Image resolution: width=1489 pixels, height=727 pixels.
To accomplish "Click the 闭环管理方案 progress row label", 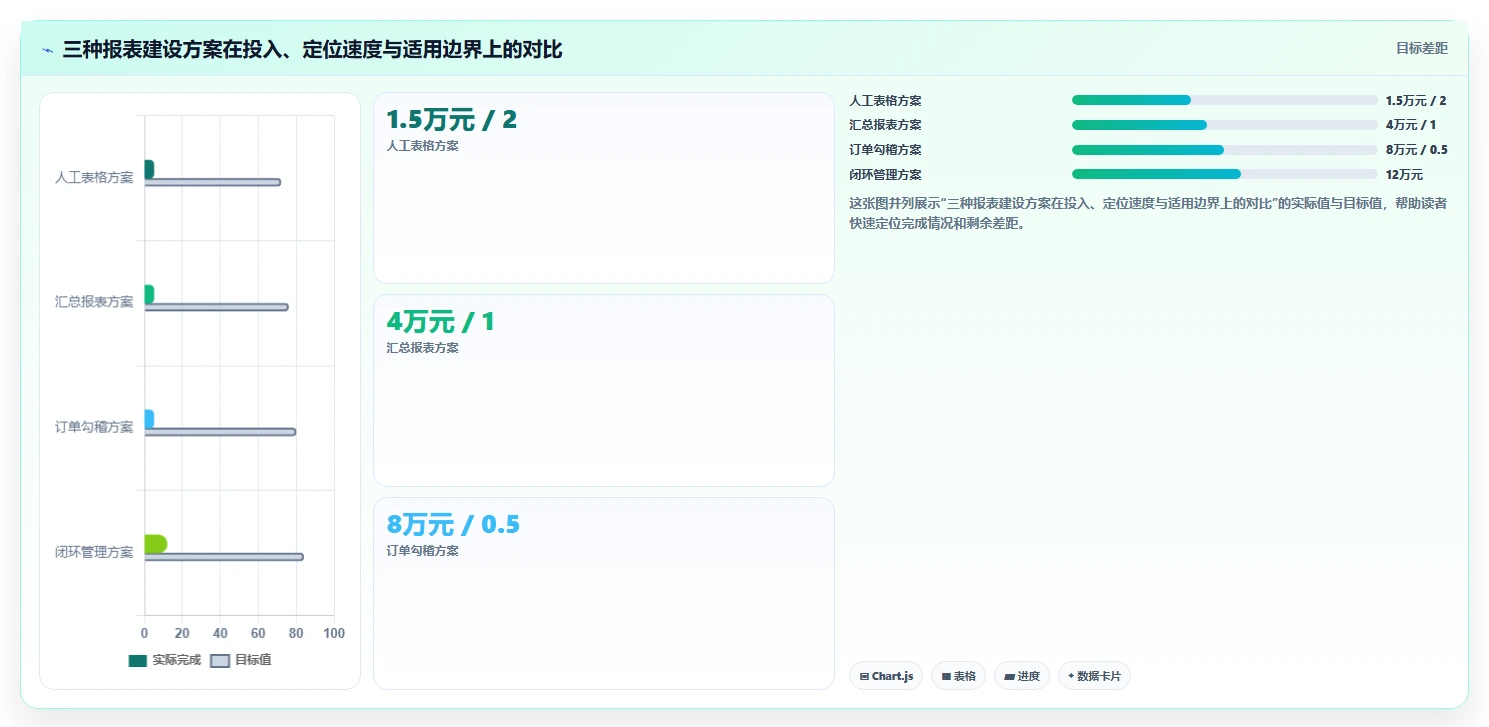I will (x=886, y=175).
